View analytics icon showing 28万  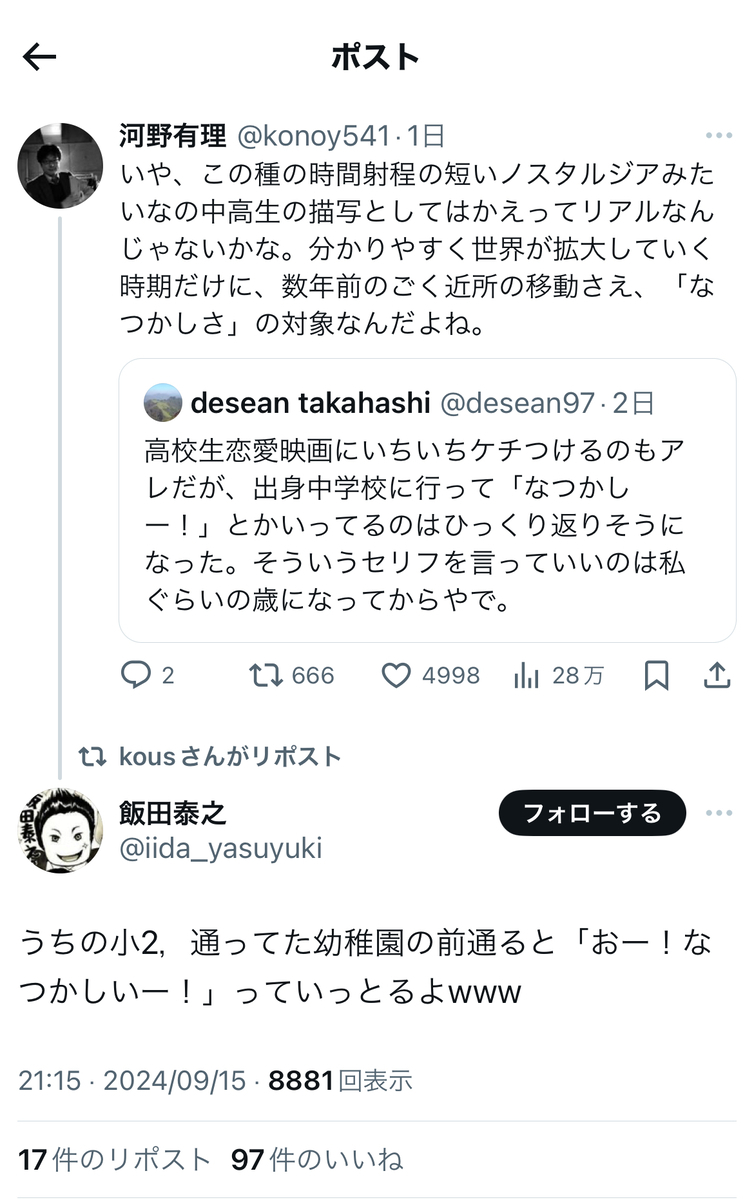coord(526,676)
